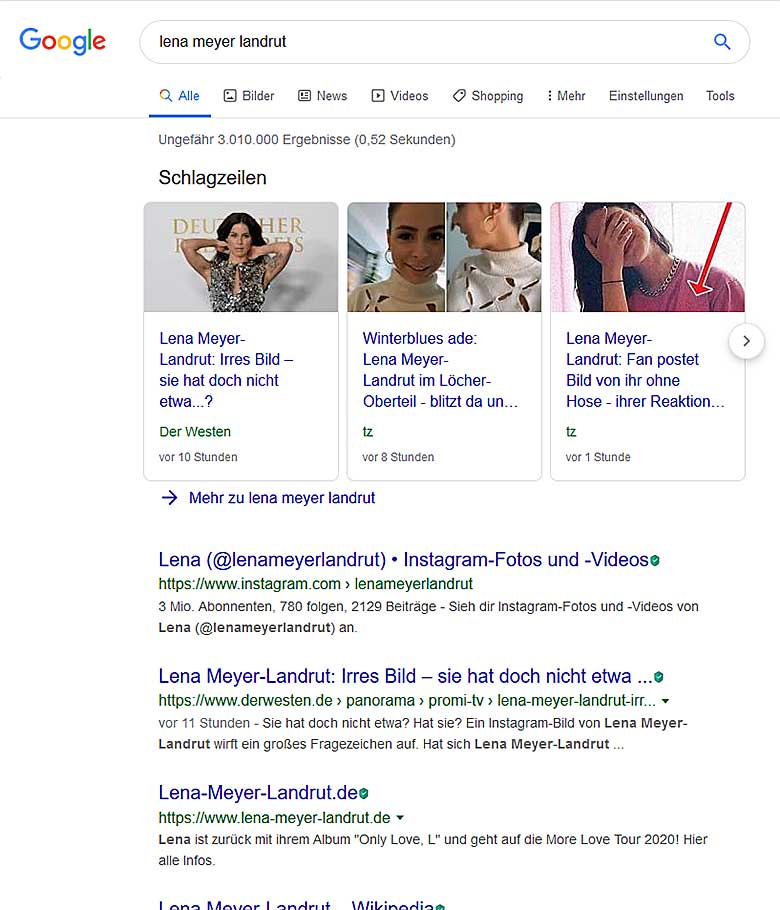Screen dimensions: 780x910
Task: Open the Lena-Meyer-Landrut.de result
Action: [258, 793]
